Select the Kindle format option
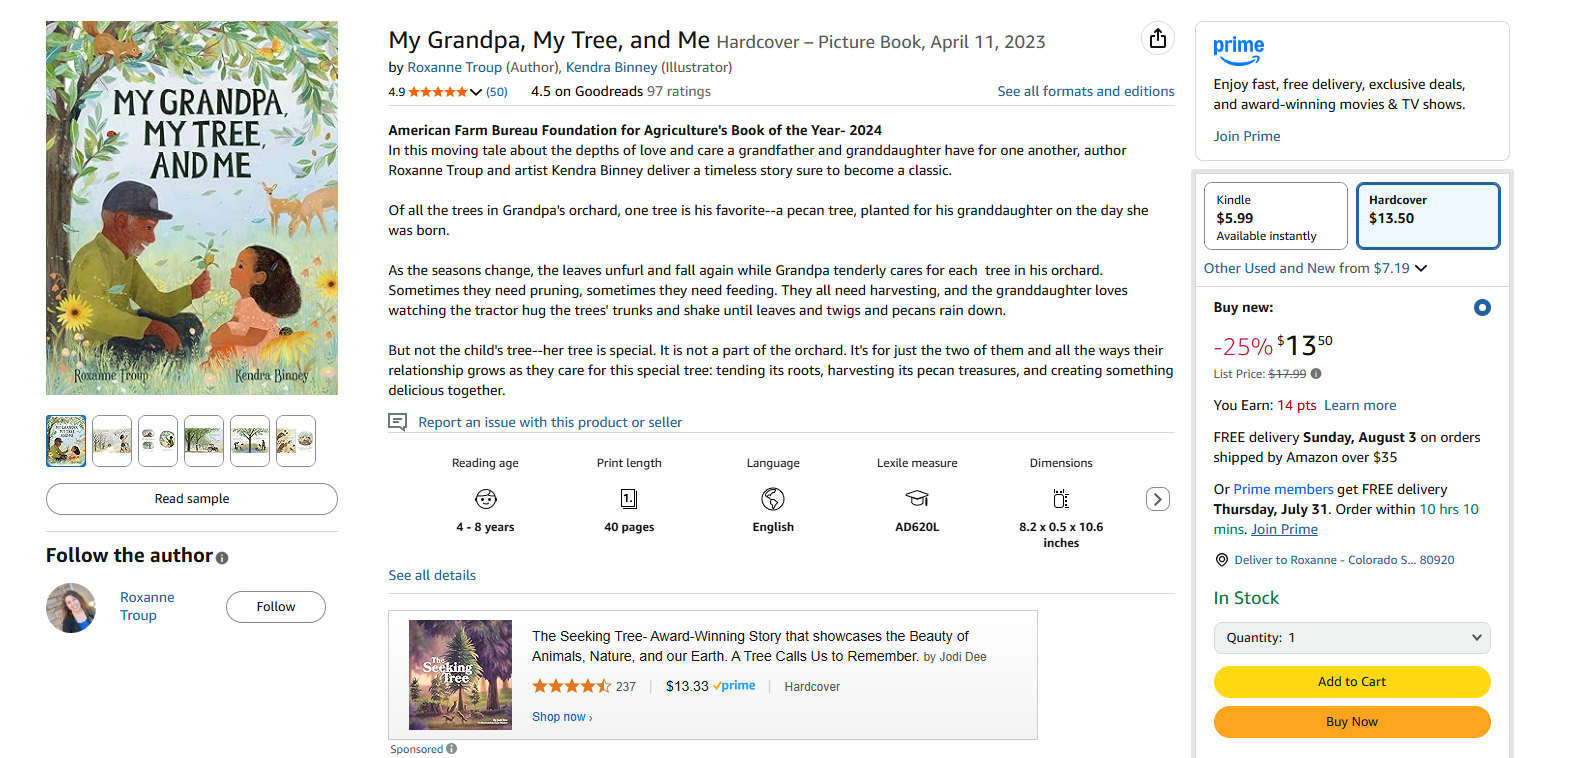The image size is (1575, 758). tap(1275, 216)
